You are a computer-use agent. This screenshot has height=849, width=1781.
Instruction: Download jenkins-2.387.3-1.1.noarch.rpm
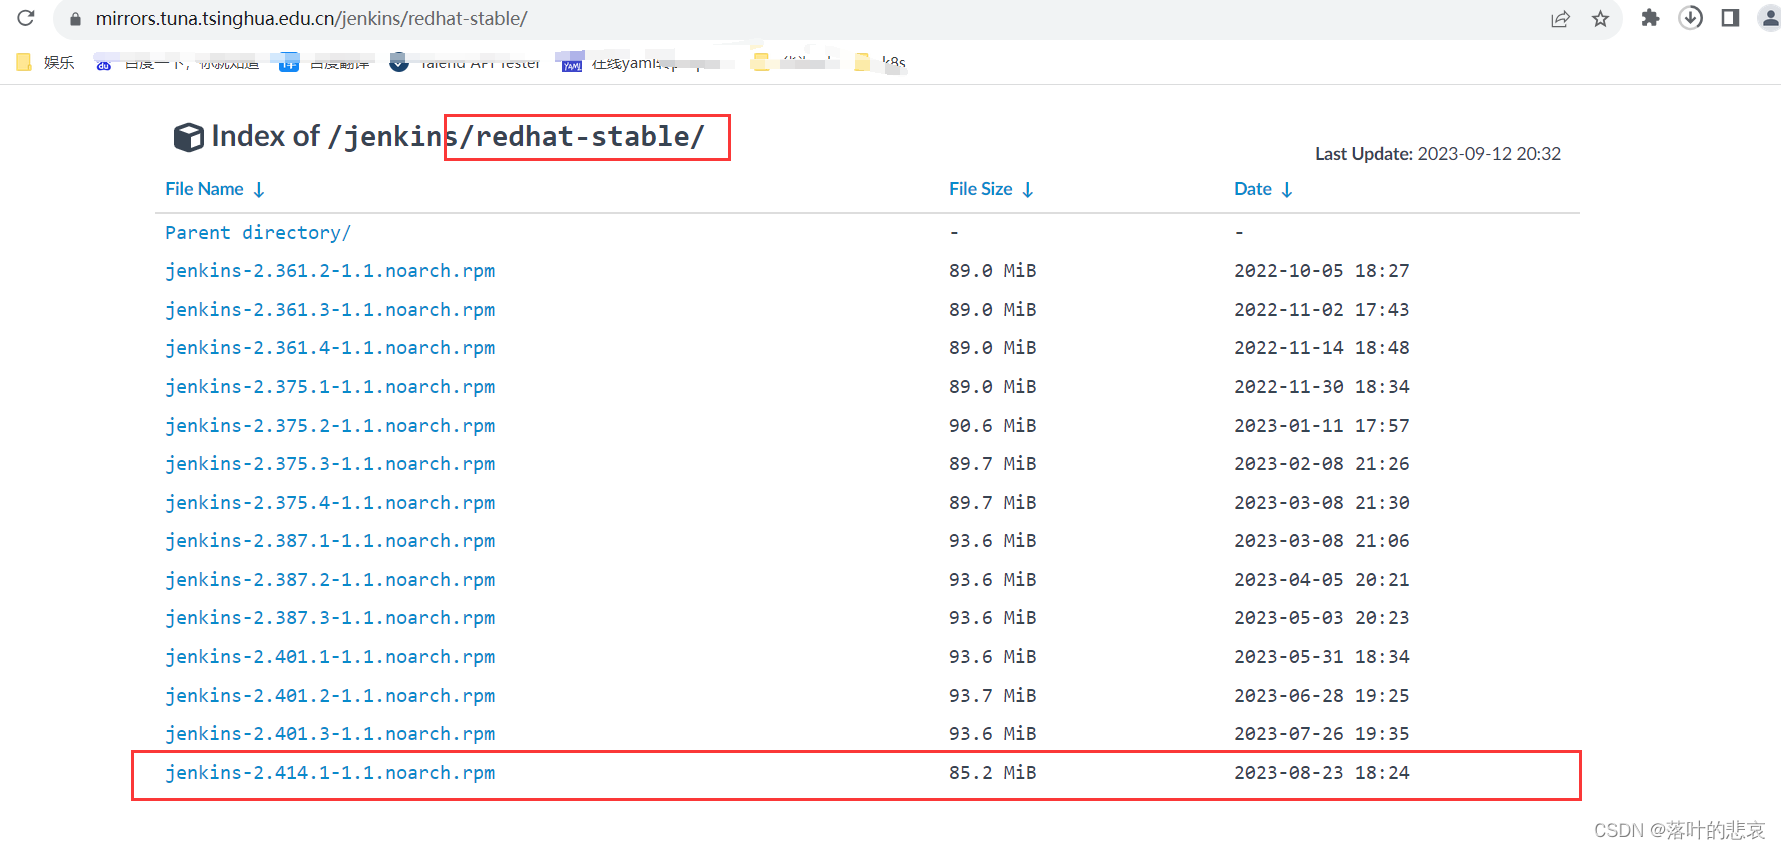(x=330, y=618)
